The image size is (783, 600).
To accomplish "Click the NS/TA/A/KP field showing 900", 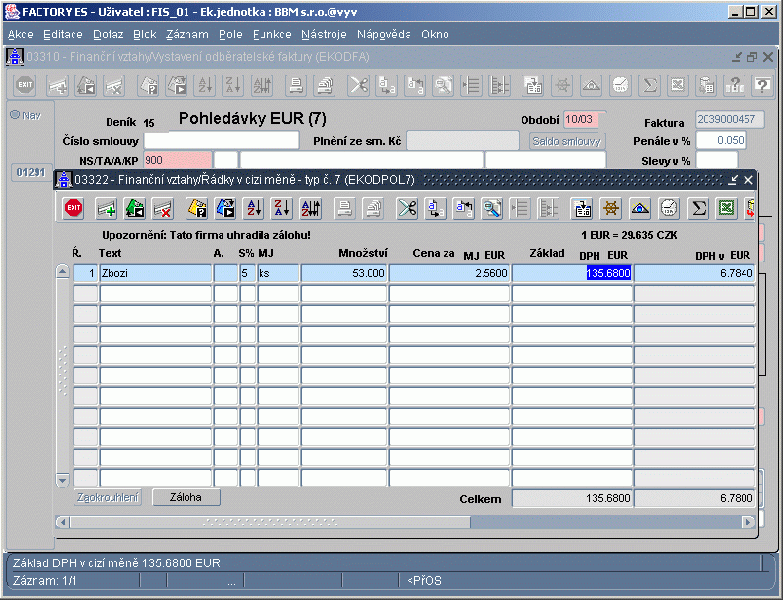I will coord(178,160).
